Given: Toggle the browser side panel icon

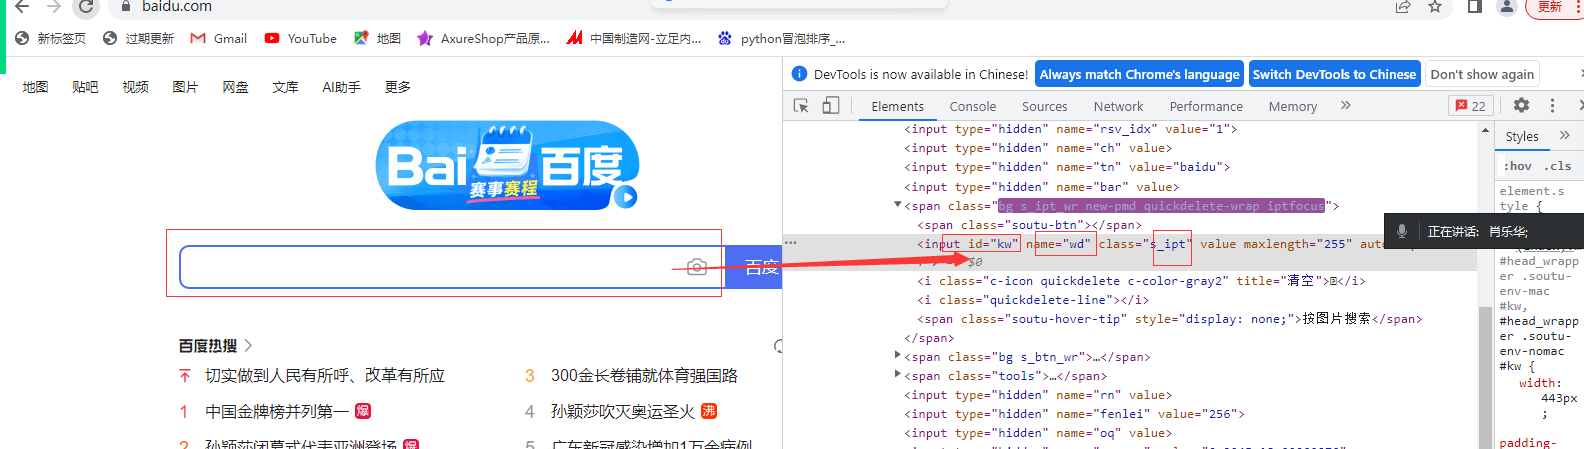Looking at the screenshot, I should pos(1474,7).
